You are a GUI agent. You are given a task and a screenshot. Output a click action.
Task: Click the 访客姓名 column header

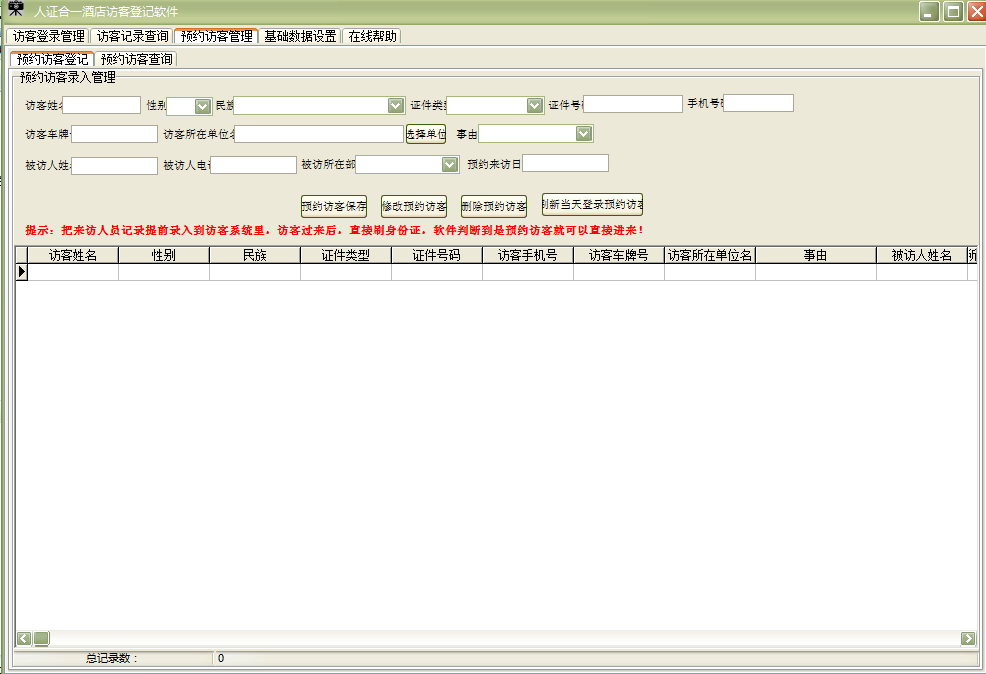point(73,255)
